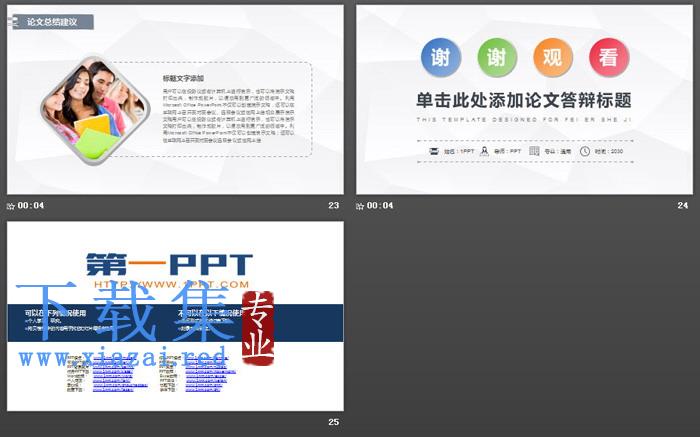Image resolution: width=700 pixels, height=437 pixels.
Task: Click the building icon on slide 24
Action: (534, 151)
